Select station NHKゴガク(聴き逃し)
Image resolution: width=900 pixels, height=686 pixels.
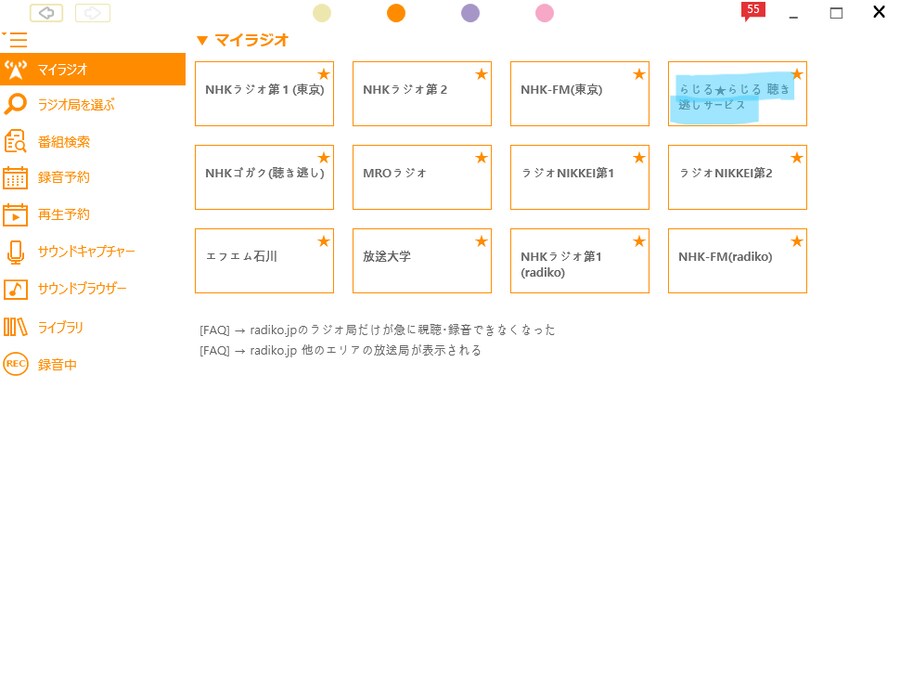[x=264, y=177]
